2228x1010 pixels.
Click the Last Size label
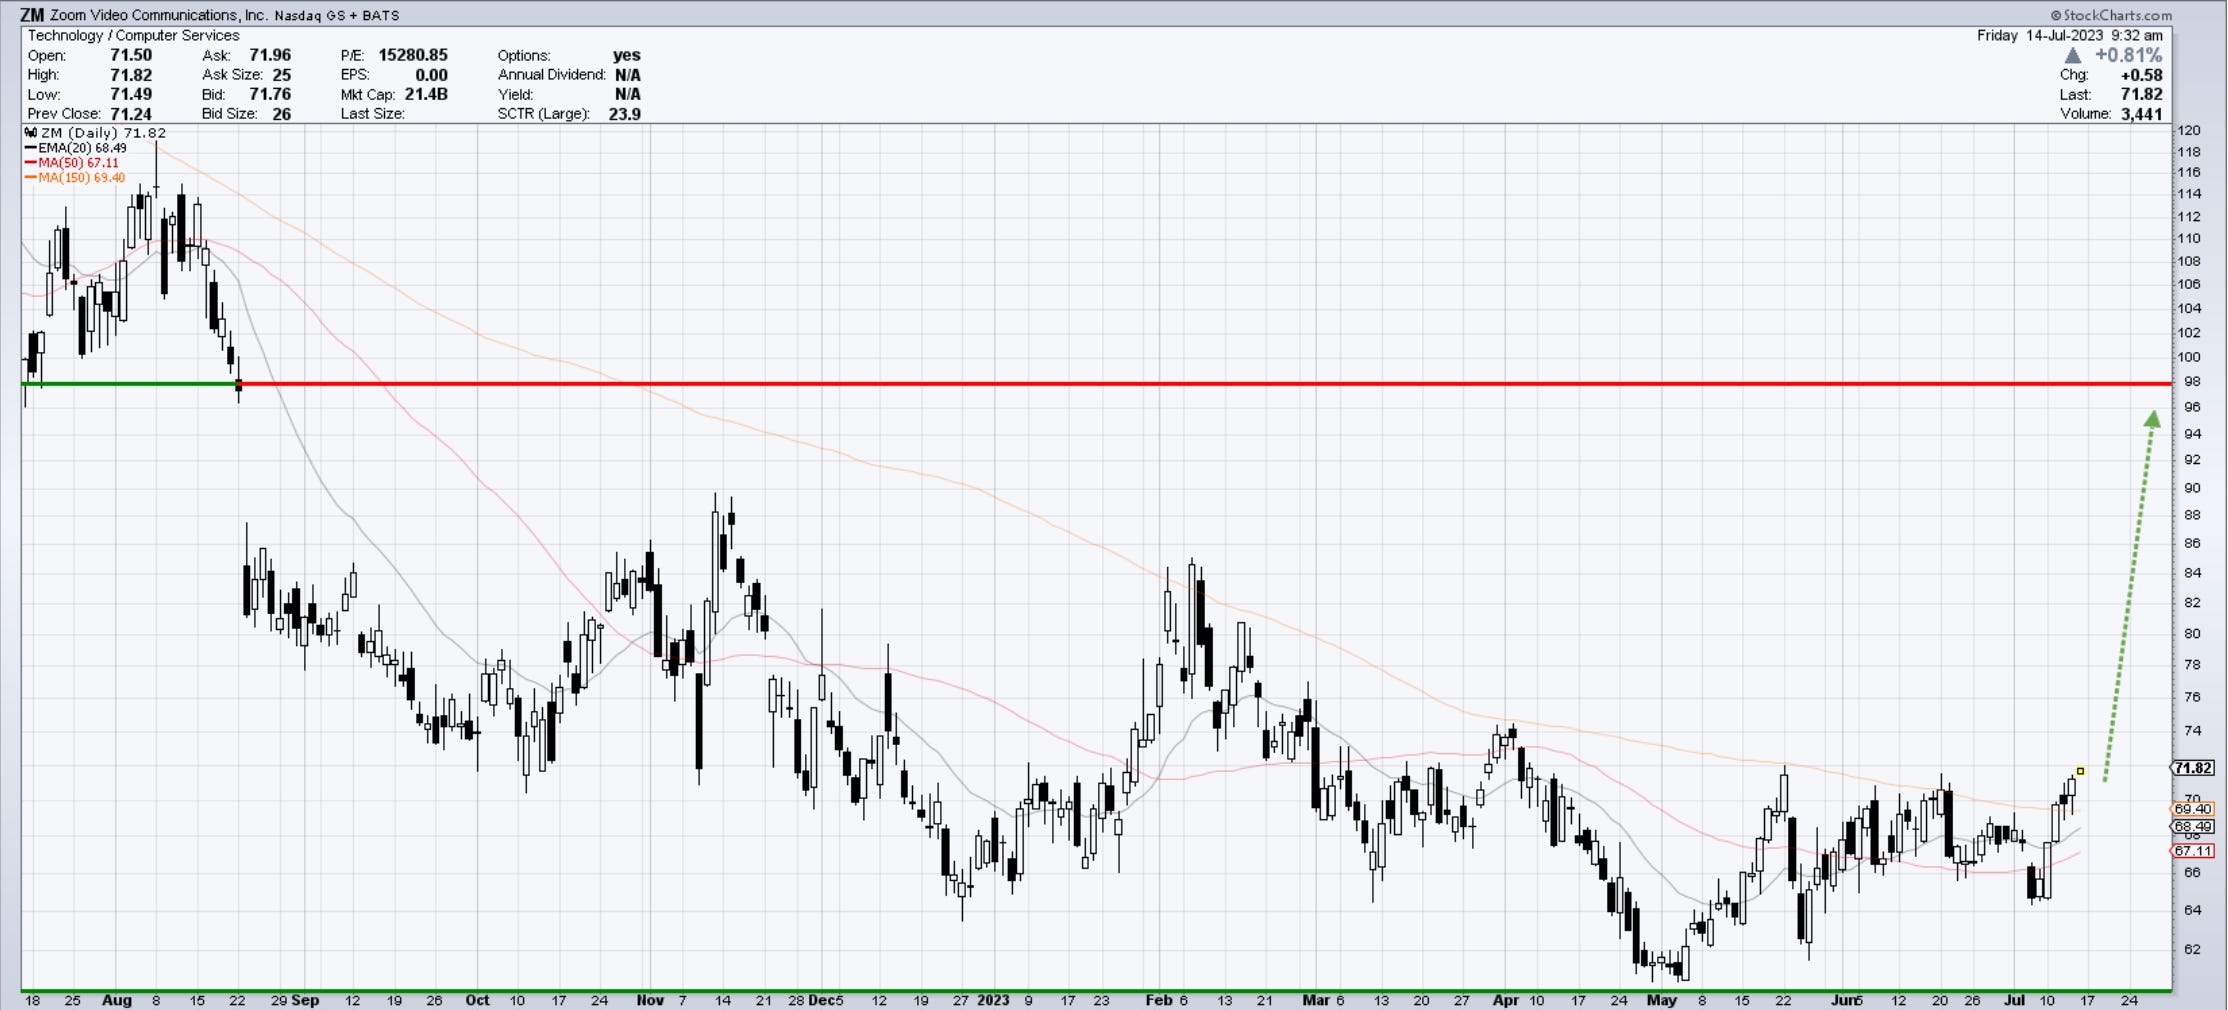[x=372, y=114]
